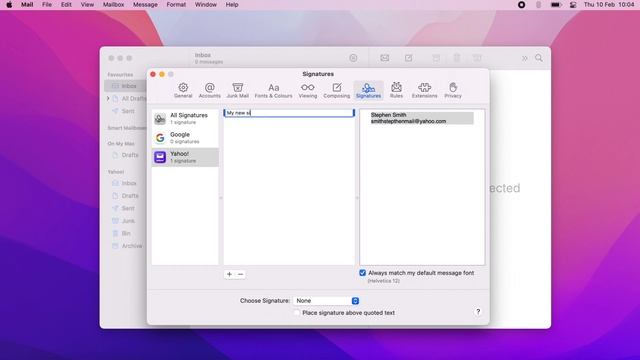The height and width of the screenshot is (360, 640).
Task: Open the Mail menu in menu bar
Action: [27, 5]
